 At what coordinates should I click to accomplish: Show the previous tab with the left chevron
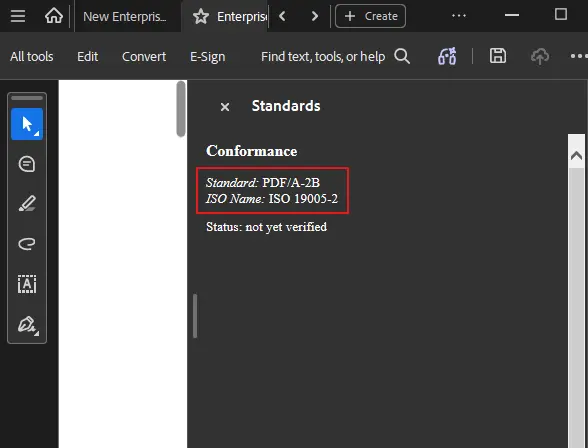(x=282, y=16)
